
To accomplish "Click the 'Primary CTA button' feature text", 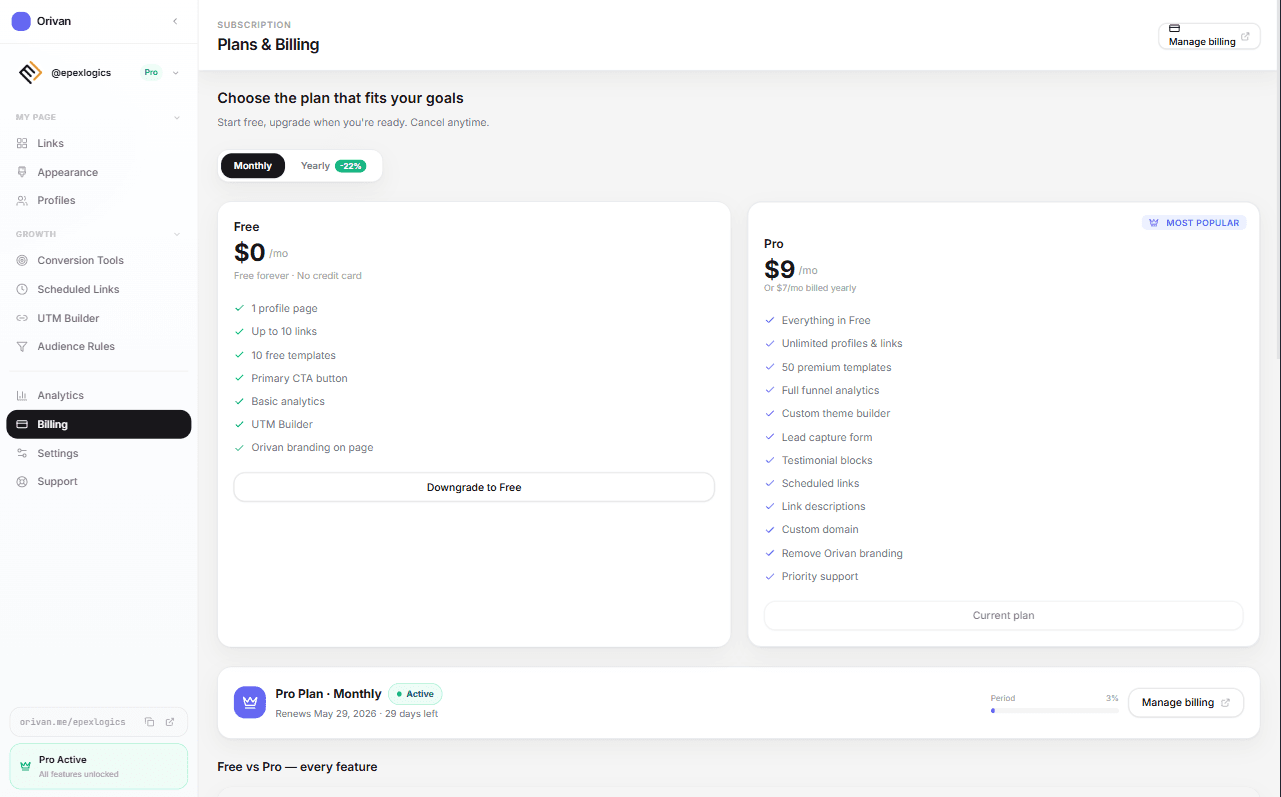I will click(299, 378).
